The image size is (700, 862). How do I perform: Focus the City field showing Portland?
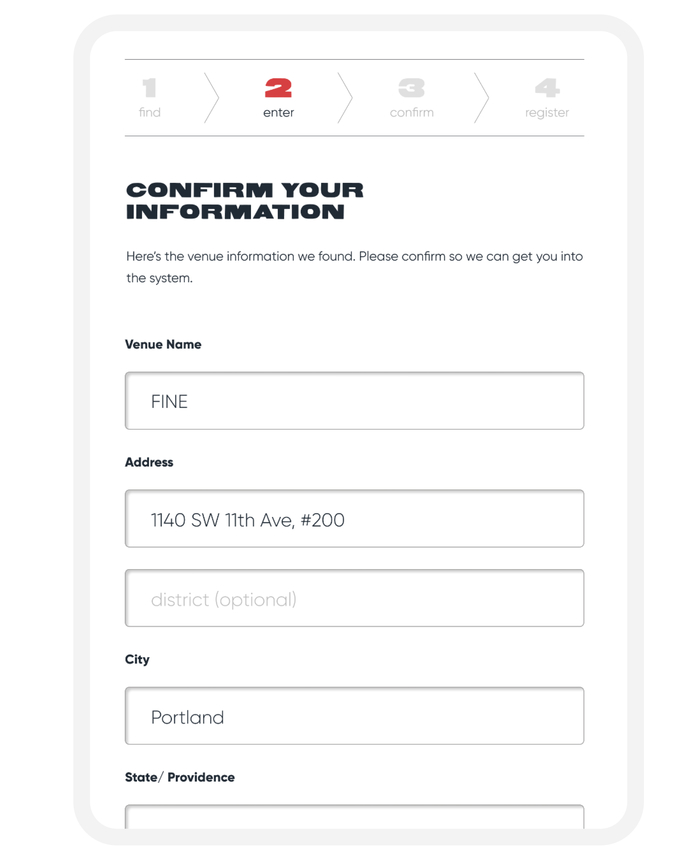[x=355, y=716]
